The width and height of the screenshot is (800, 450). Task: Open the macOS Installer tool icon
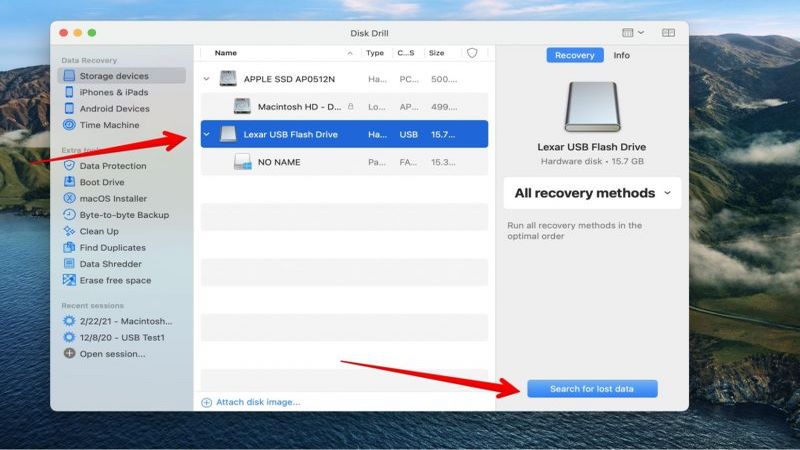click(69, 198)
